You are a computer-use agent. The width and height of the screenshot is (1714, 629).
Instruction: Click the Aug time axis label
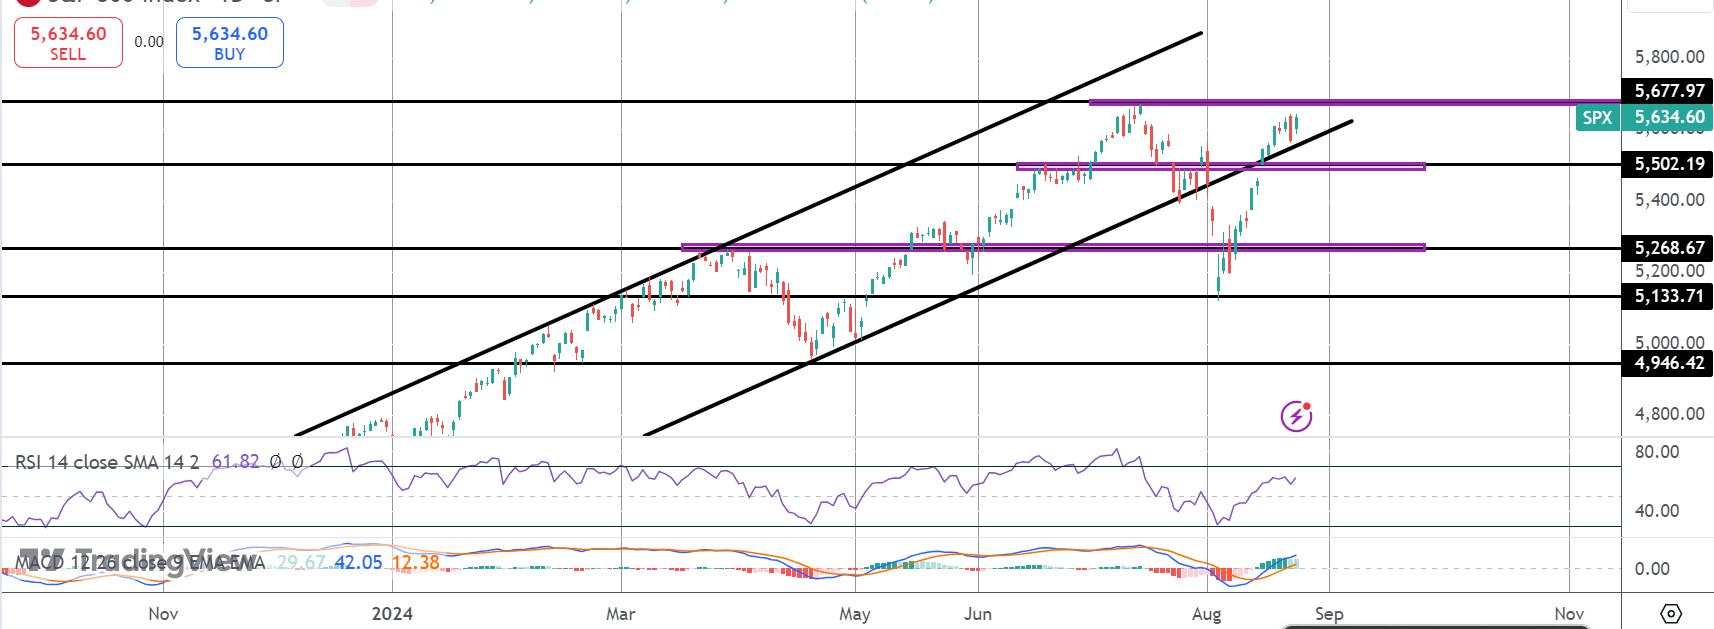pos(1207,614)
